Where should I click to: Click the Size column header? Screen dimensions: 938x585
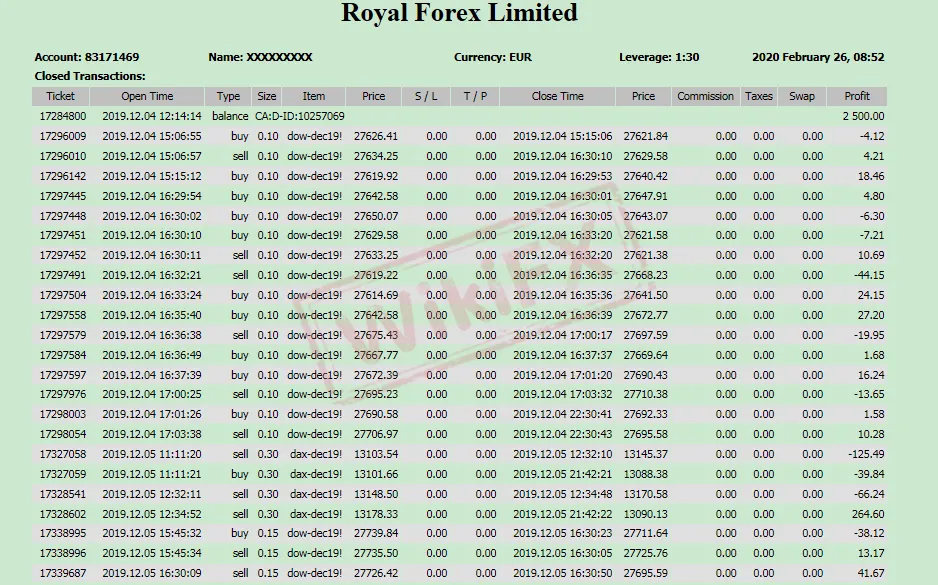[267, 96]
